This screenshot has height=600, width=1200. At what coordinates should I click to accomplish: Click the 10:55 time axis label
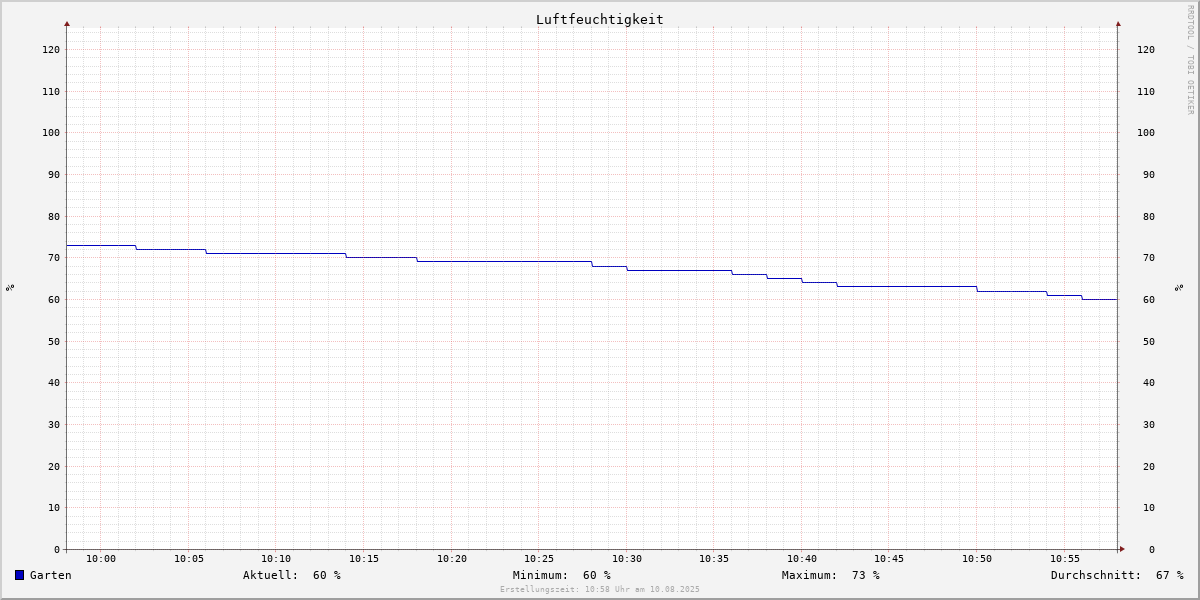(x=1065, y=559)
